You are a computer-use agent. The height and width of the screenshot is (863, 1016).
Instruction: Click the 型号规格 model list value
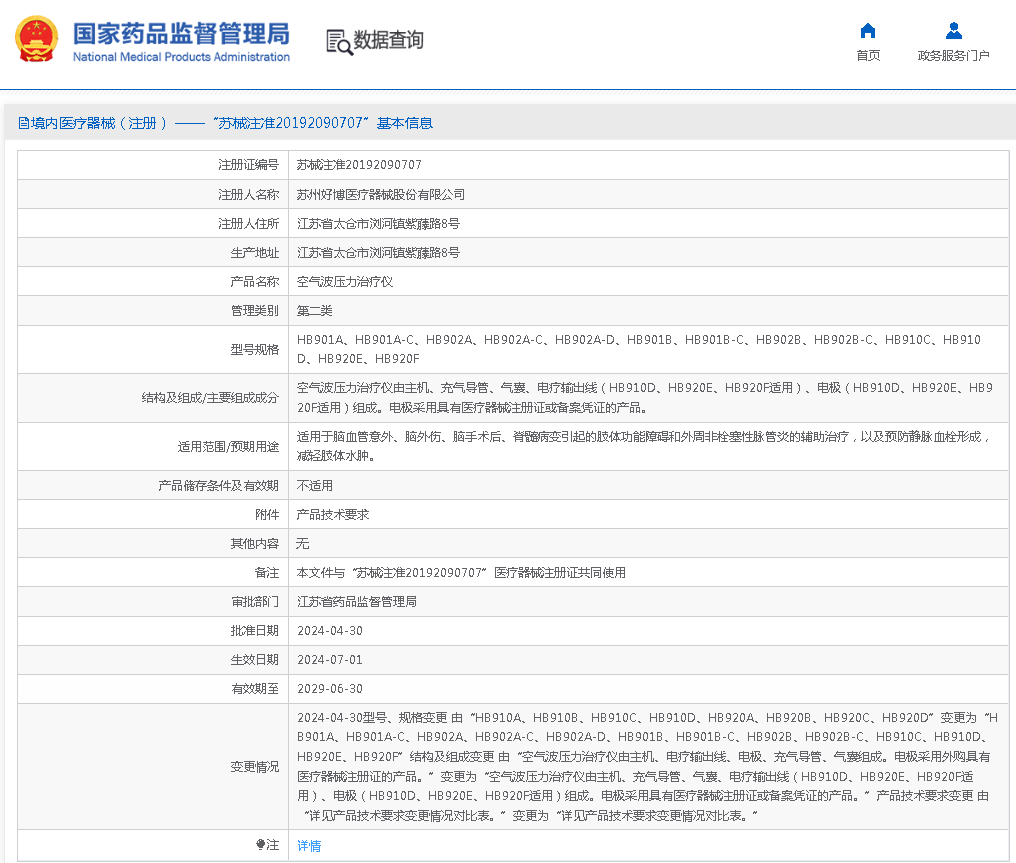coord(639,349)
